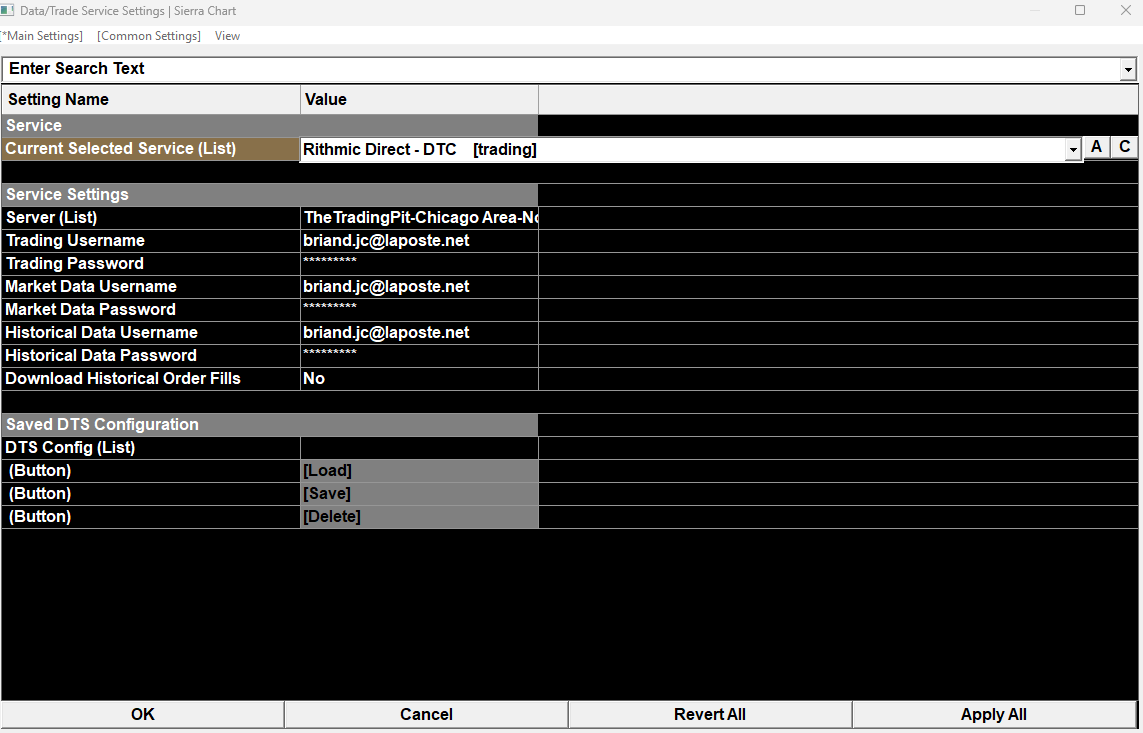Click the [Delete] button

pyautogui.click(x=419, y=517)
